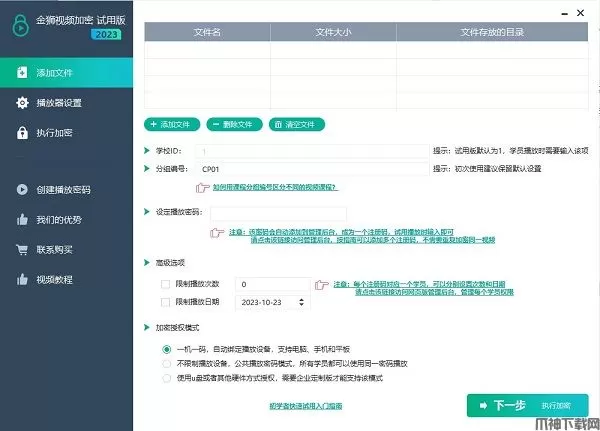Open 创建播放密码 in the sidebar
Viewport: 600px width, 431px height.
tap(67, 189)
